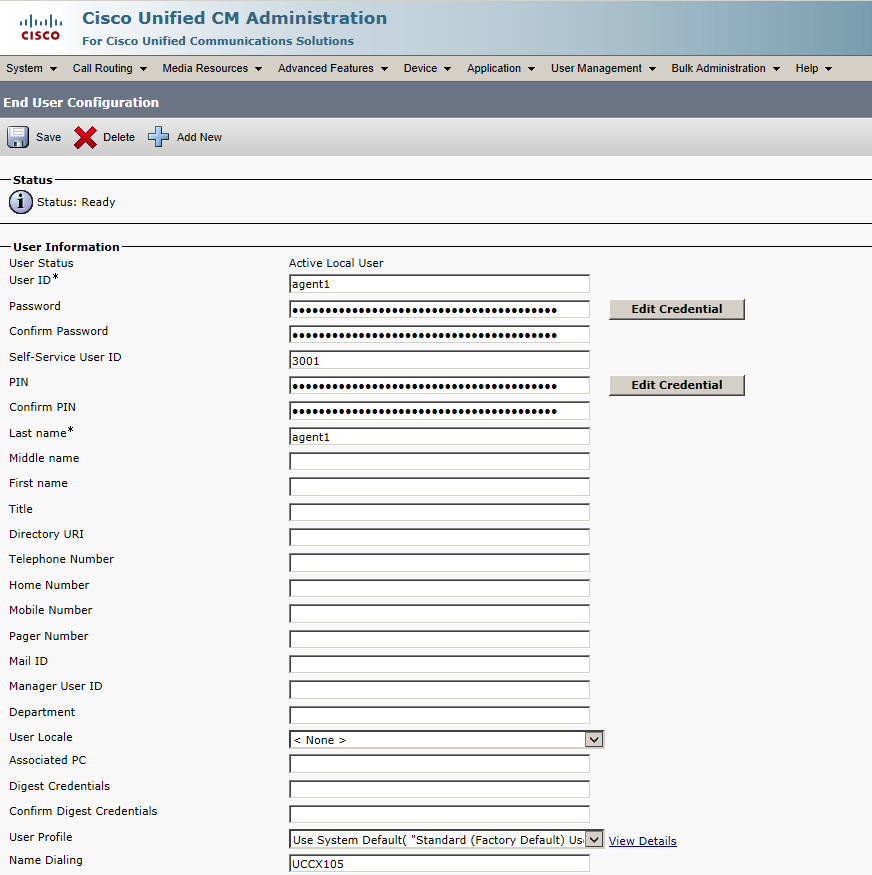Click the Title input field
Image resolution: width=872 pixels, height=875 pixels.
[x=439, y=512]
